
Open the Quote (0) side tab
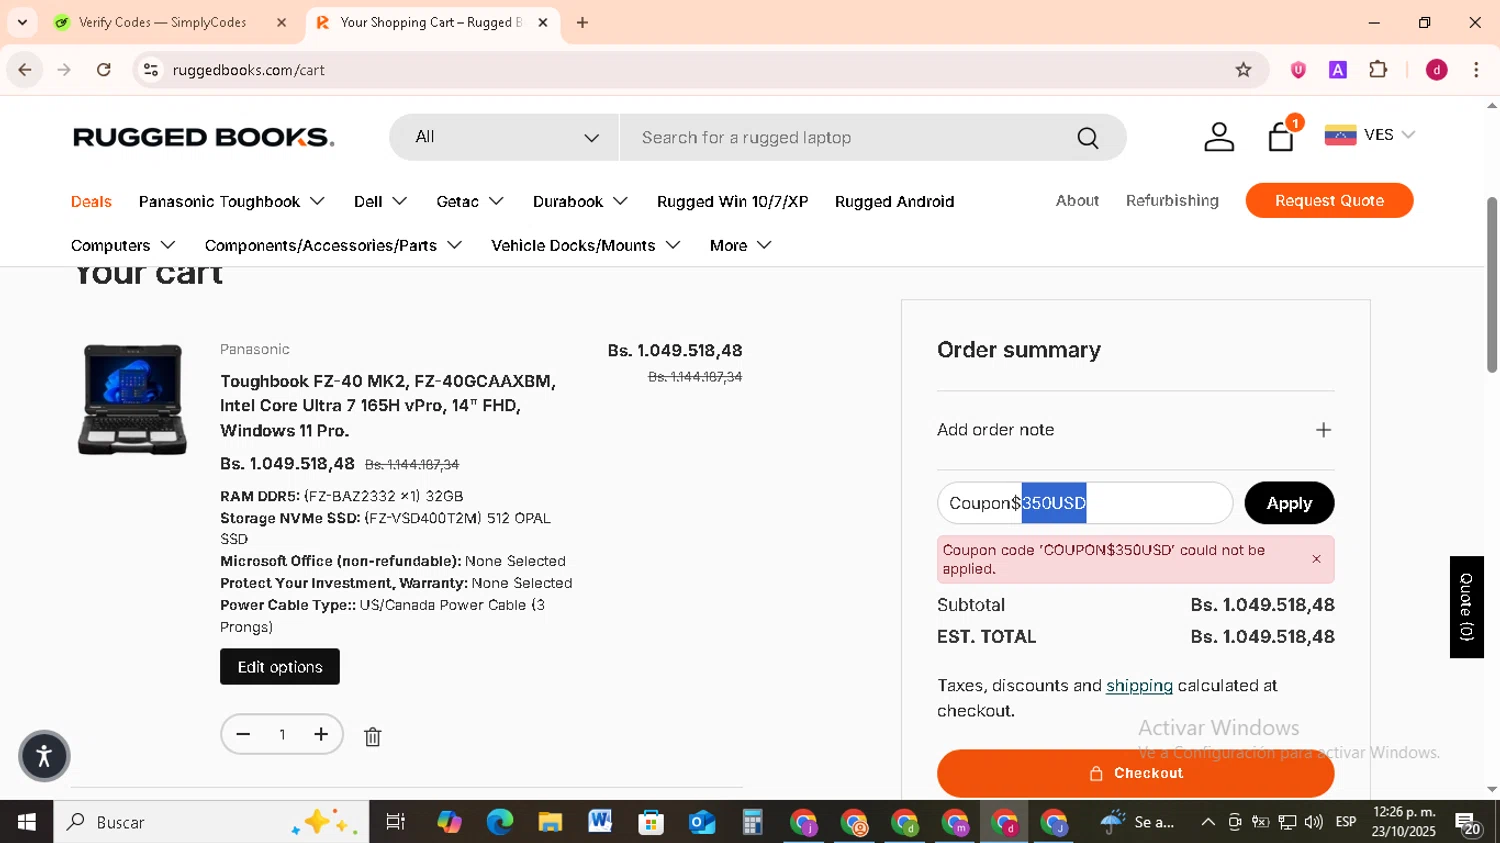pyautogui.click(x=1467, y=607)
